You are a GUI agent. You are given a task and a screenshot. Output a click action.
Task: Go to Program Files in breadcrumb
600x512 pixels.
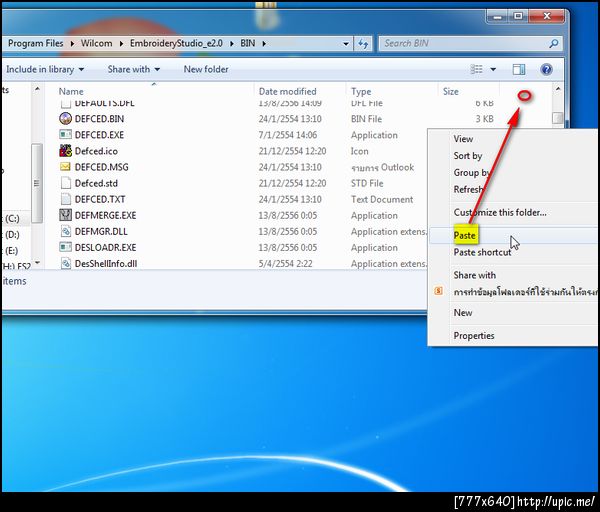(35, 44)
